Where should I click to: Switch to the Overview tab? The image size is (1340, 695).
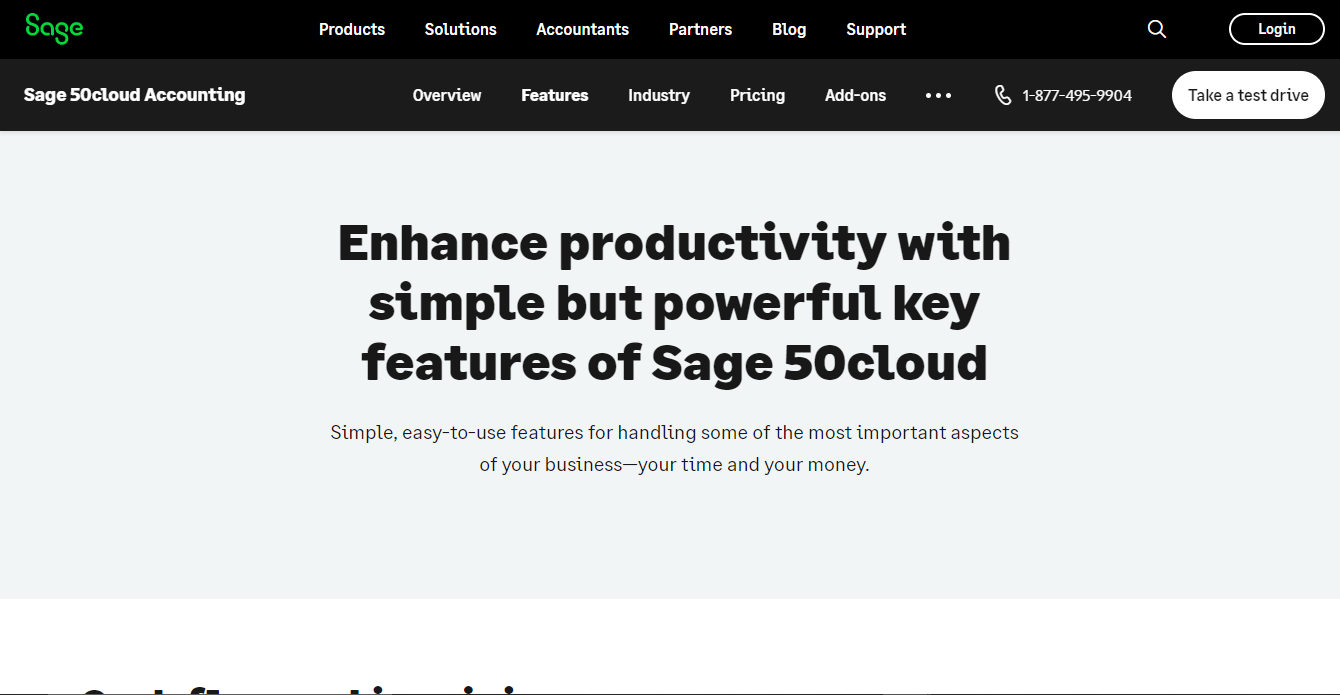click(x=447, y=95)
